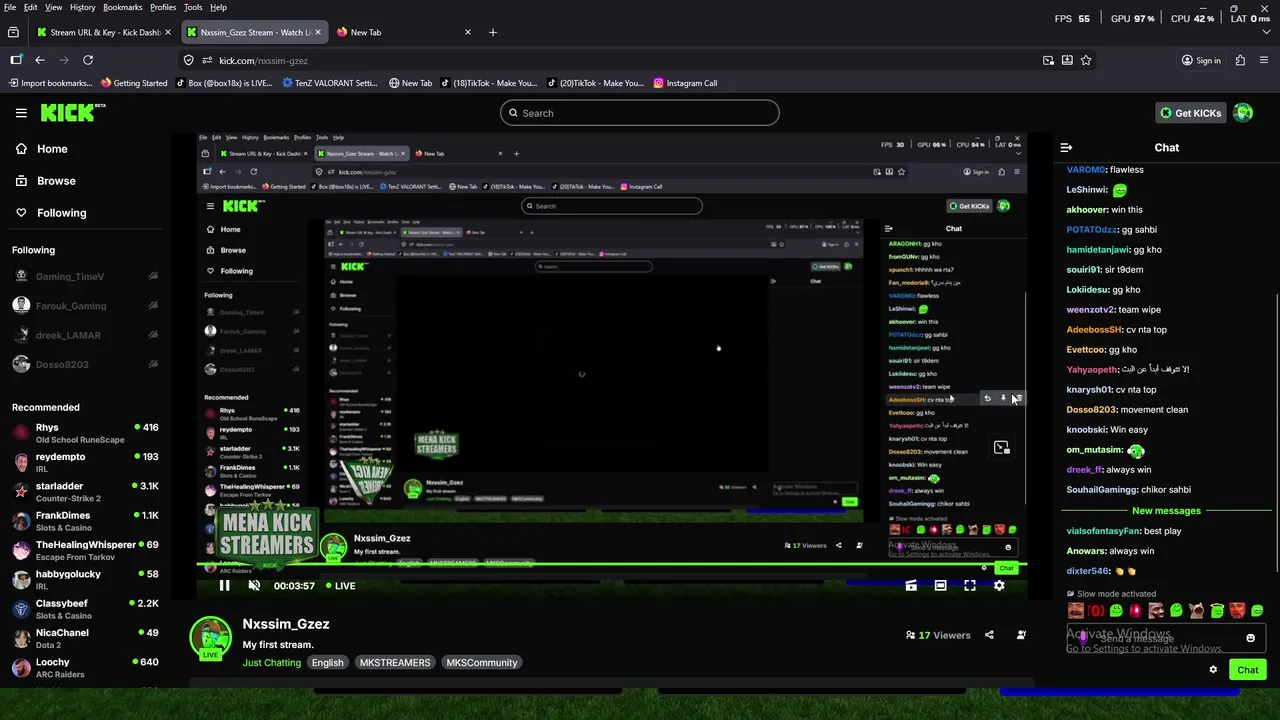
Task: Open the Firefox History menu
Action: (83, 7)
